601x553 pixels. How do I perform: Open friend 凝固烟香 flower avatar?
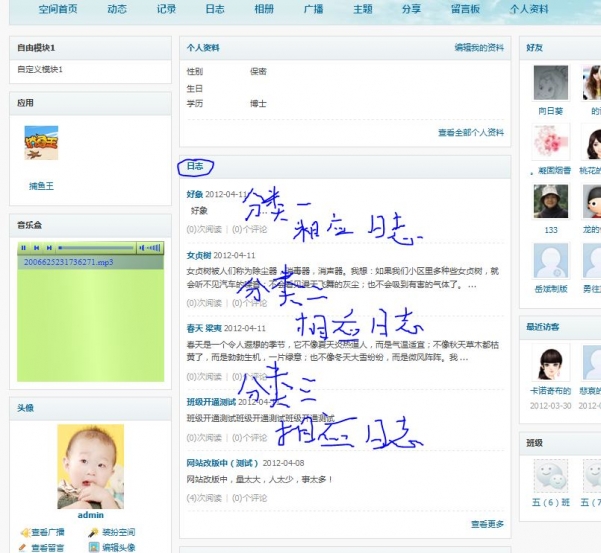coord(551,142)
